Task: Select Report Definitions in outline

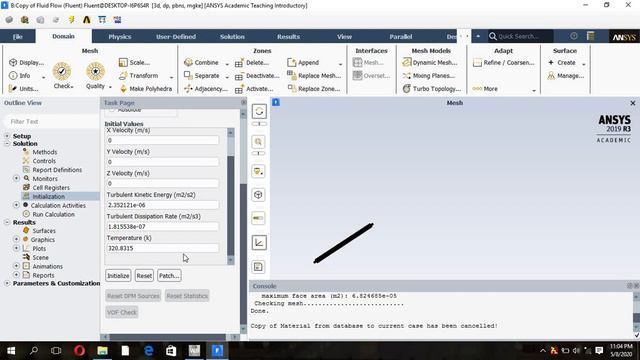Action: (57, 170)
